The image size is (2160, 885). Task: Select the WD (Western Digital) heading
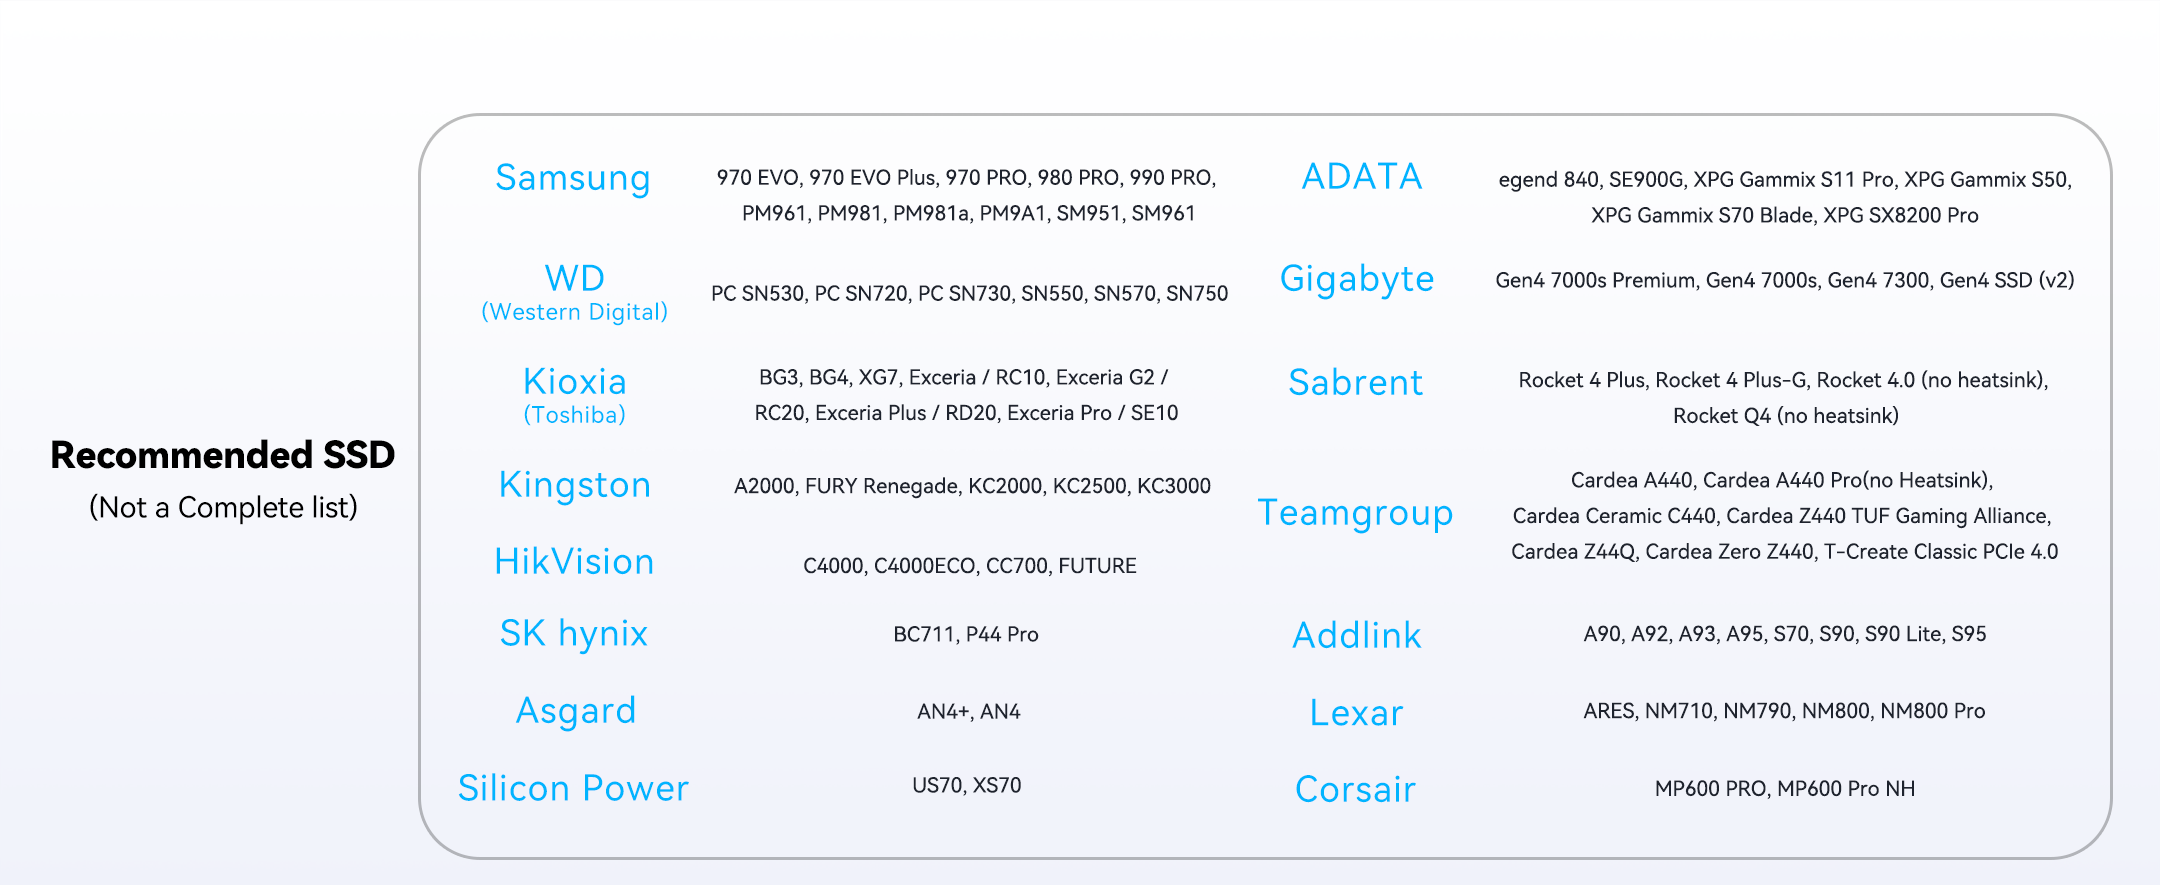pos(574,291)
